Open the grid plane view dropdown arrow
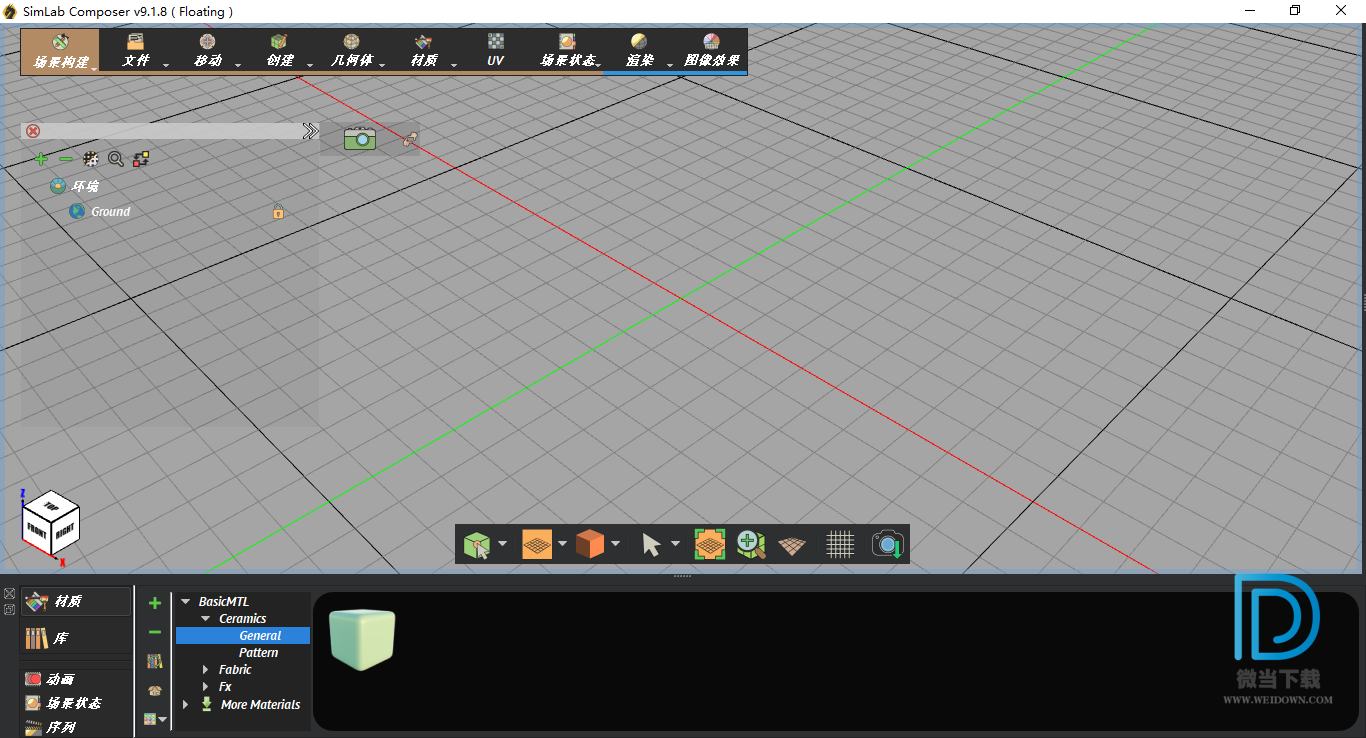 562,544
